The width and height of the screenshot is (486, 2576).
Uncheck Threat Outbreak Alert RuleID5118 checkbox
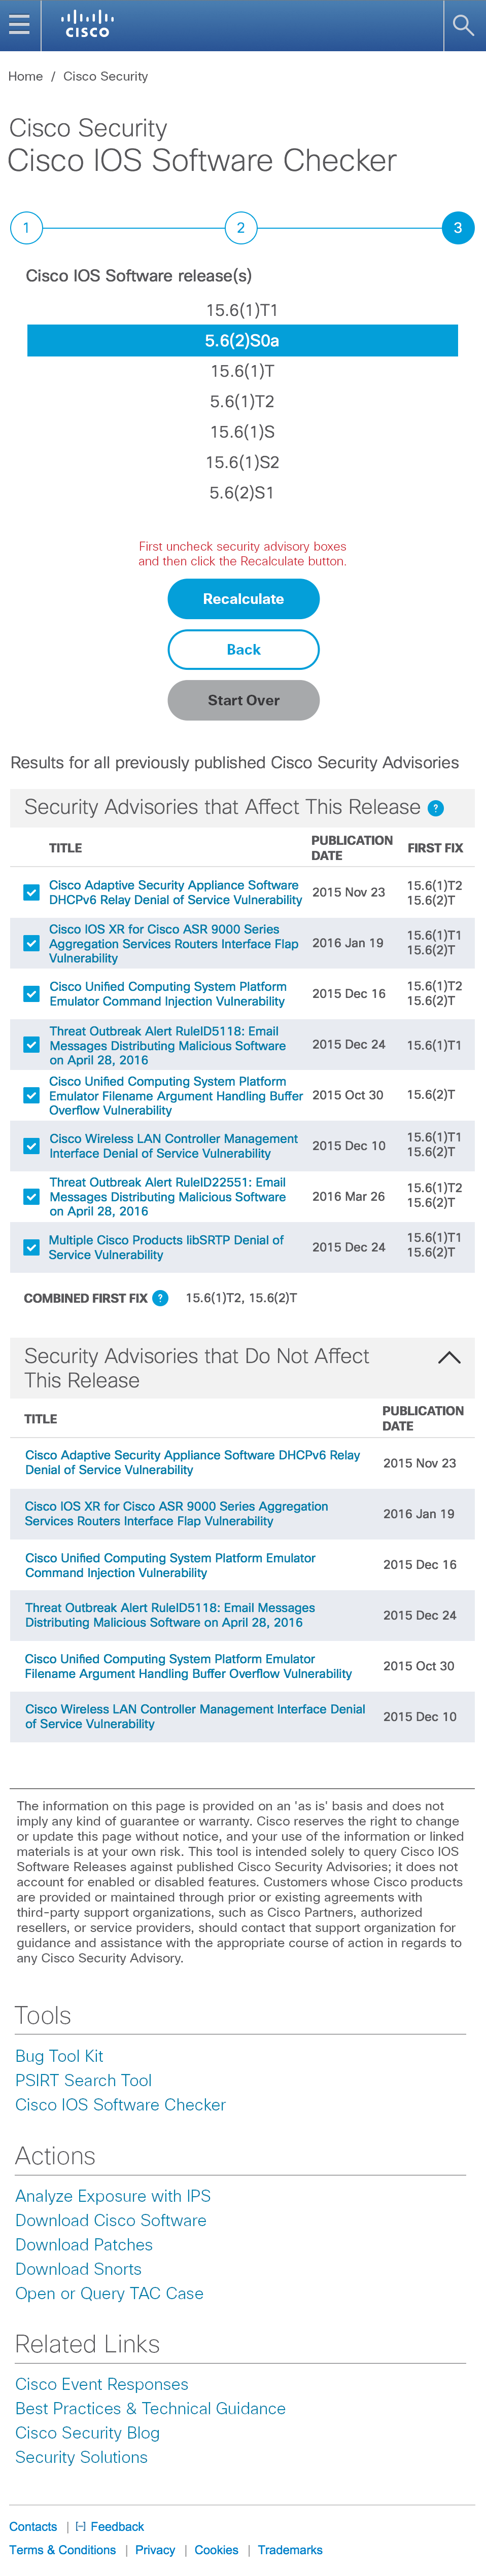31,1045
